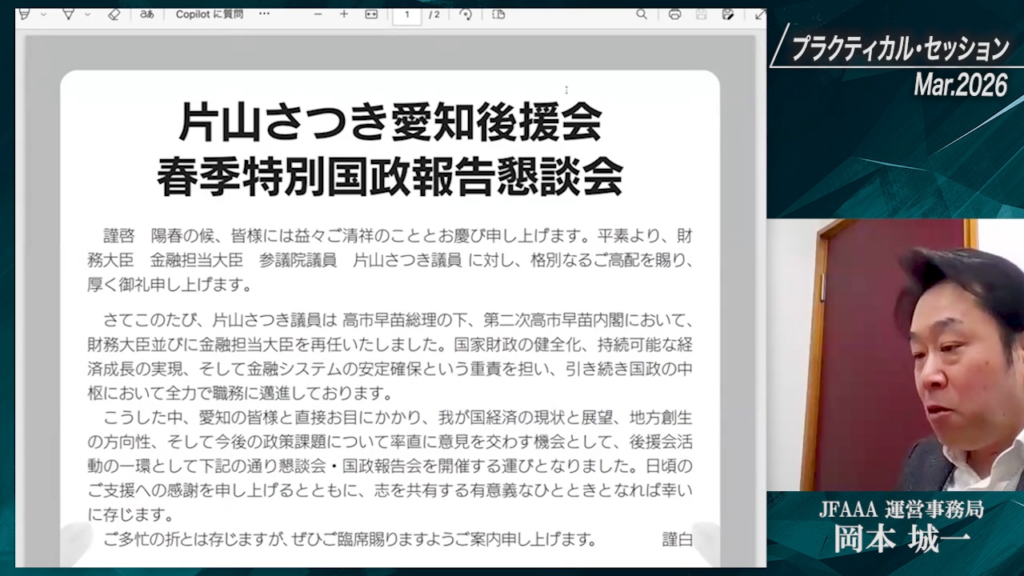Select the draw pen tool
The width and height of the screenshot is (1024, 576).
click(x=68, y=14)
